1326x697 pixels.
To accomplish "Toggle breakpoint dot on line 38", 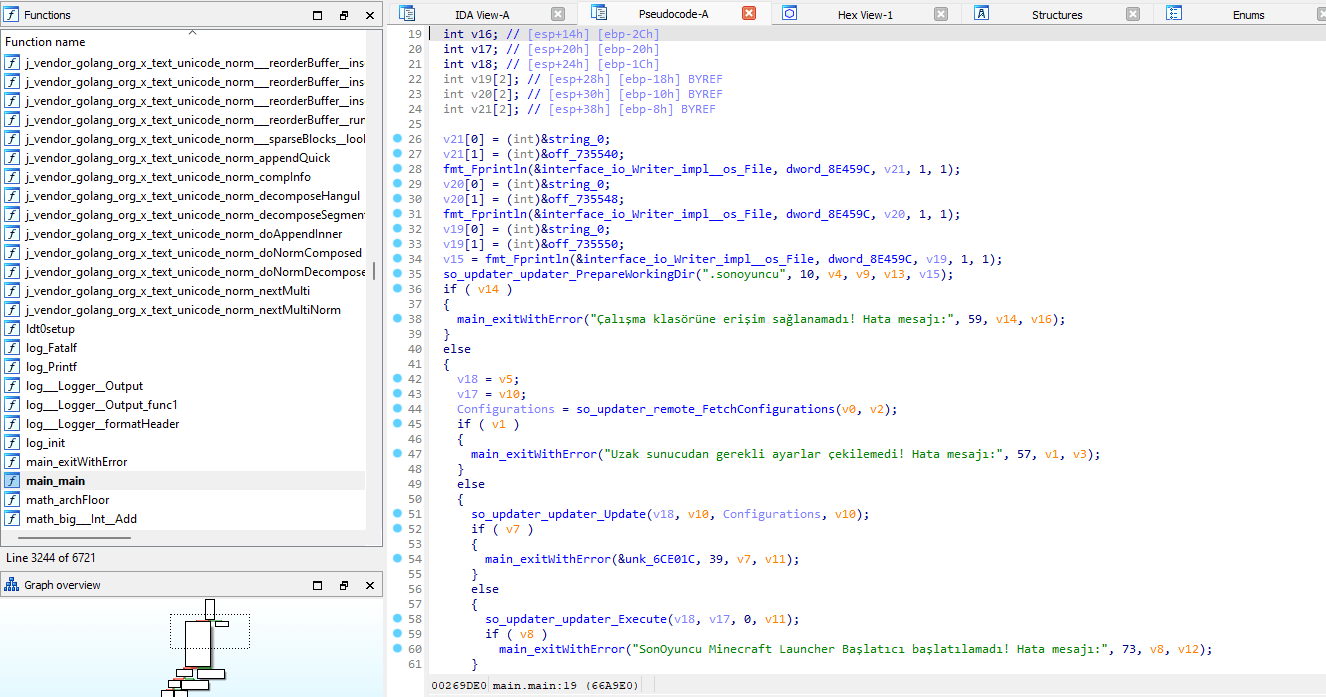I will [x=398, y=318].
